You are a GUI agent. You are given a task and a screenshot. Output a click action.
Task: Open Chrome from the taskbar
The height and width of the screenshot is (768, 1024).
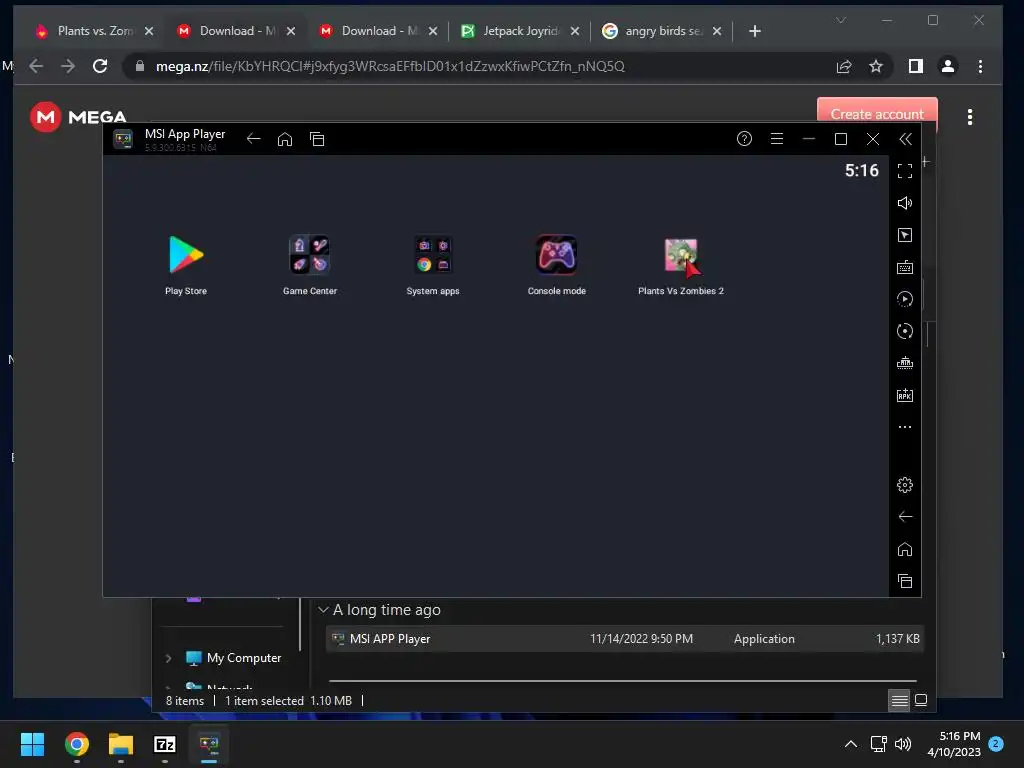point(76,744)
